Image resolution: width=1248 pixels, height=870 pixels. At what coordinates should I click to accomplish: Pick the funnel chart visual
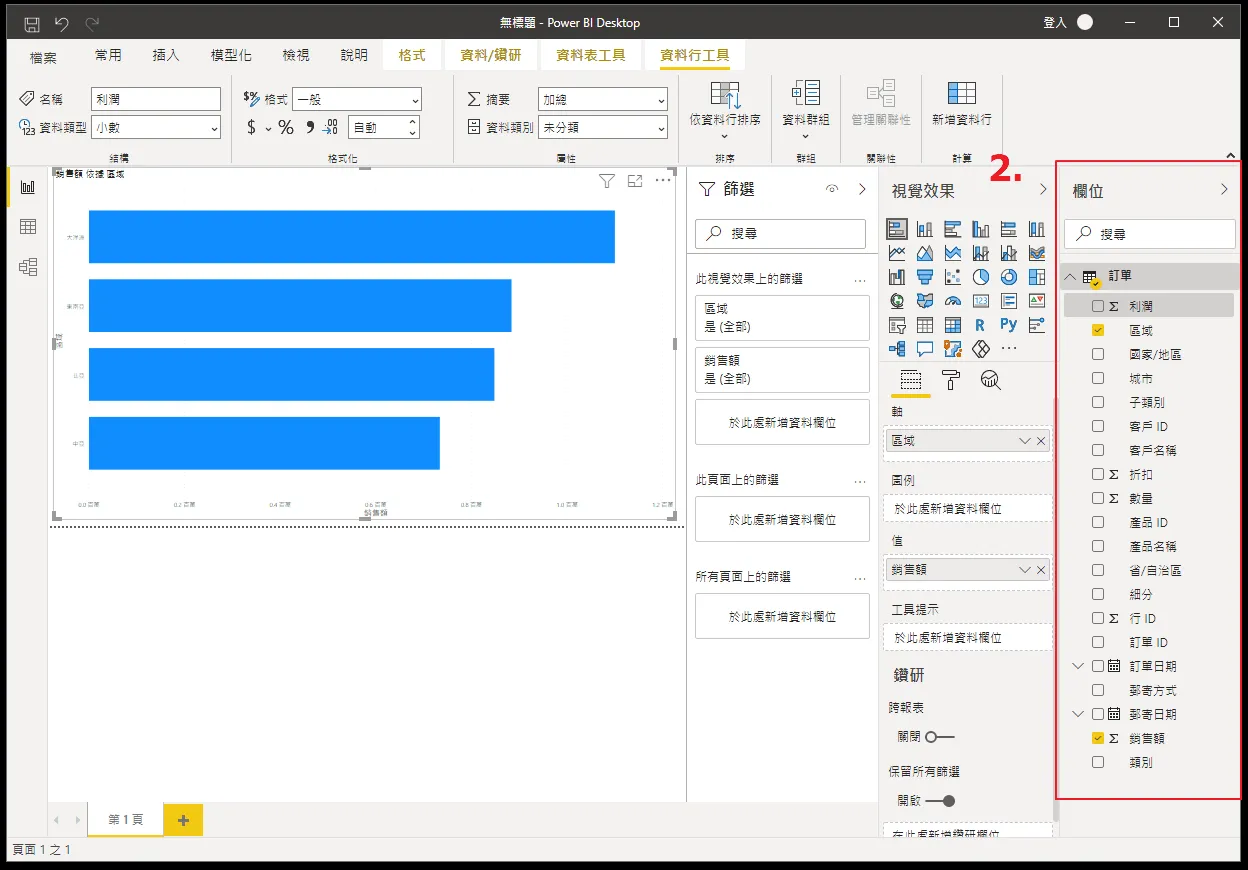point(925,276)
